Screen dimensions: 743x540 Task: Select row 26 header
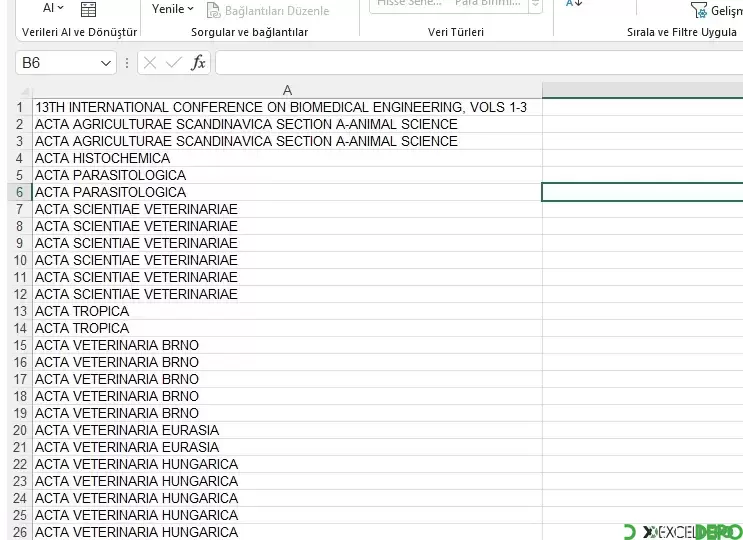pyautogui.click(x=19, y=532)
